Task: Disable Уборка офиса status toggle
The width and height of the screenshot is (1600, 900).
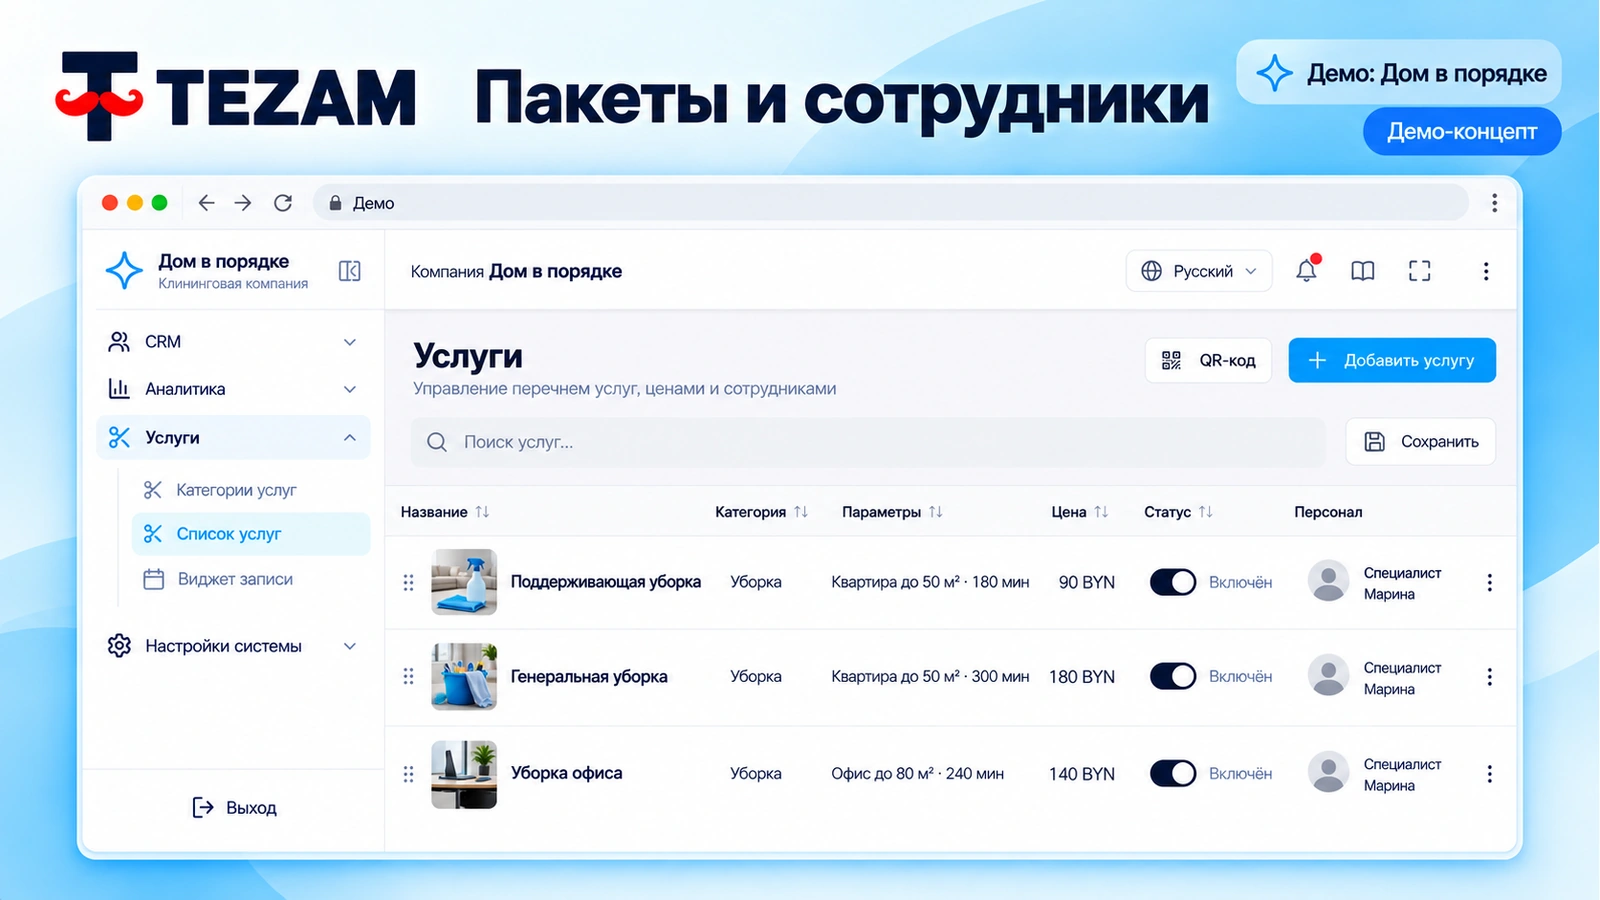Action: point(1173,773)
